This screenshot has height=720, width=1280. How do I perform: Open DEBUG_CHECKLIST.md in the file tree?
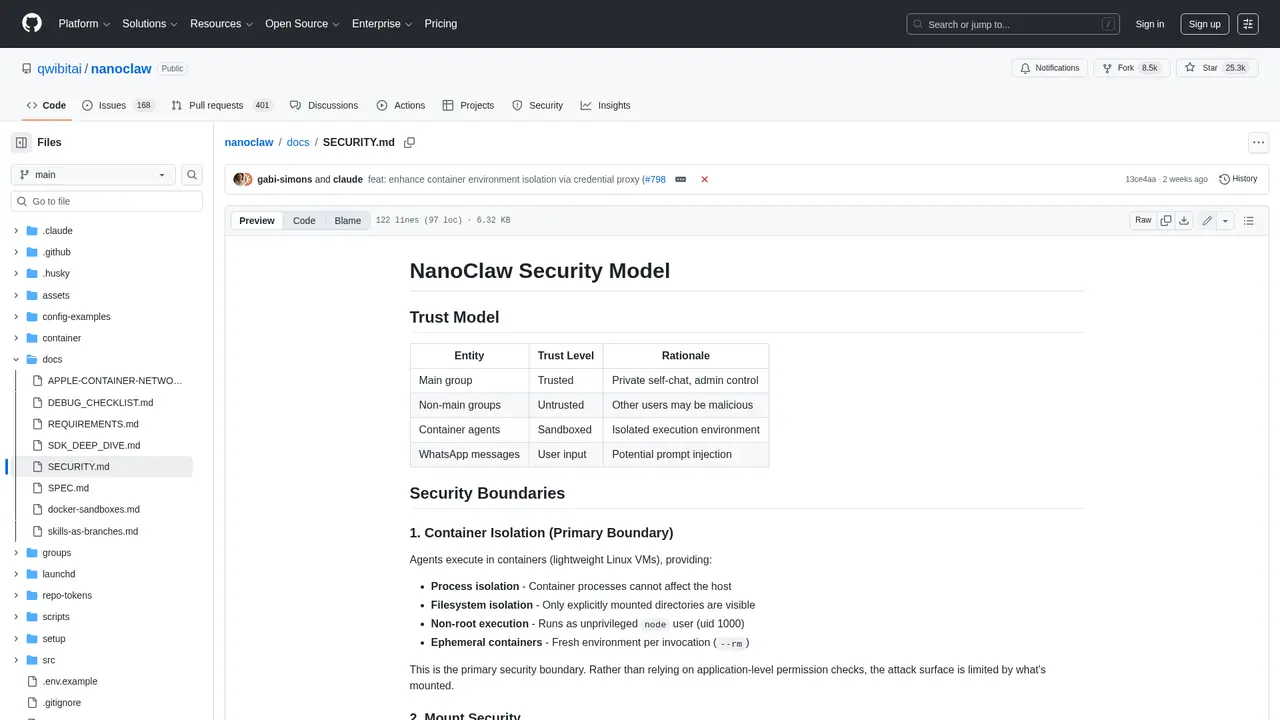click(106, 403)
